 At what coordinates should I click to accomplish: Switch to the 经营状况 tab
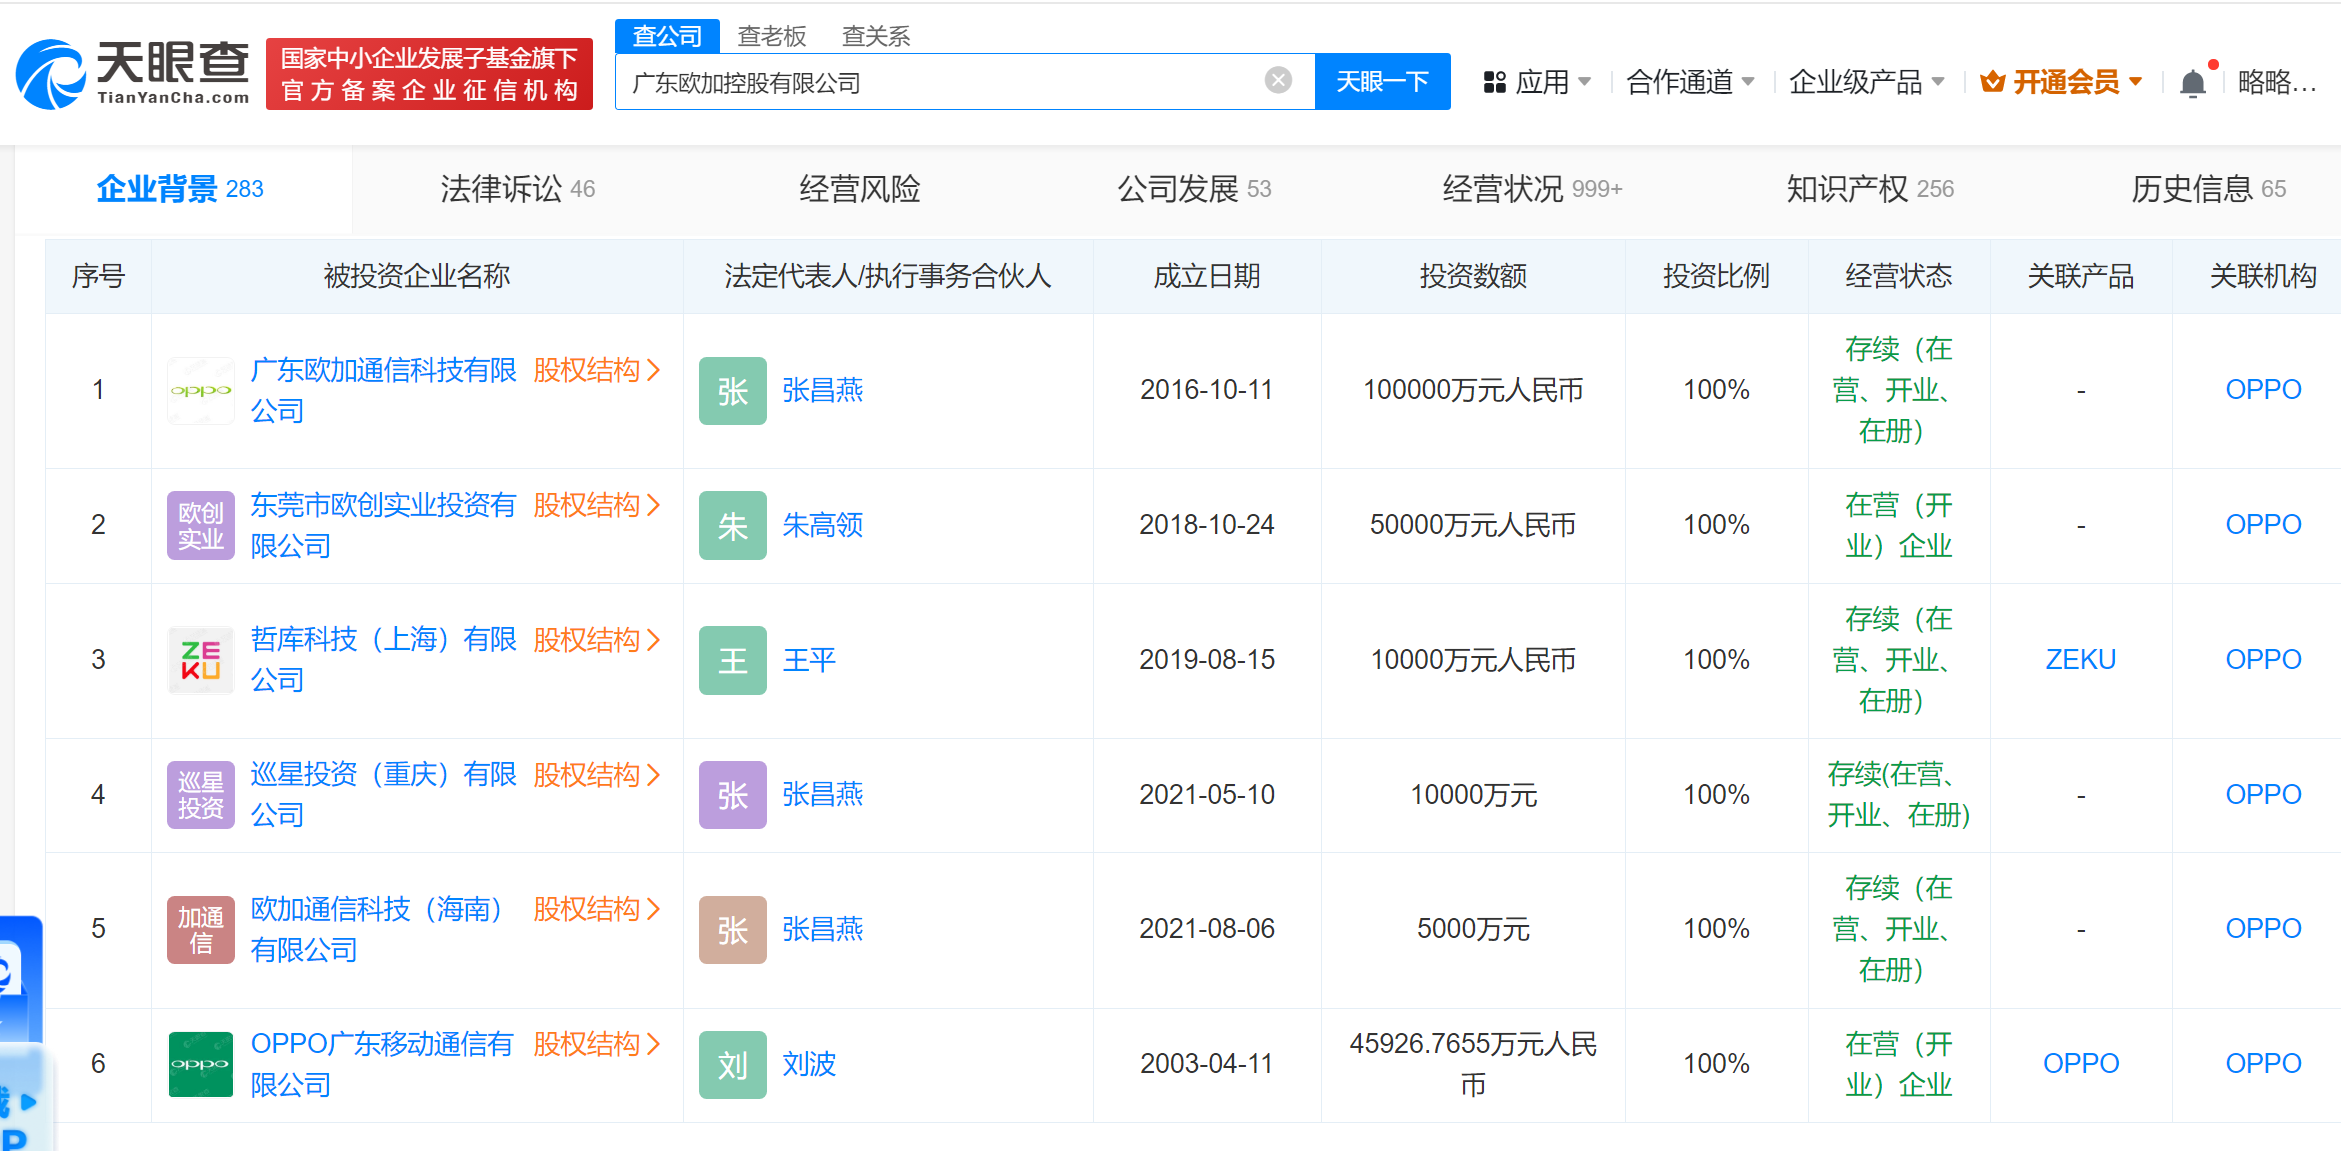[x=1532, y=189]
